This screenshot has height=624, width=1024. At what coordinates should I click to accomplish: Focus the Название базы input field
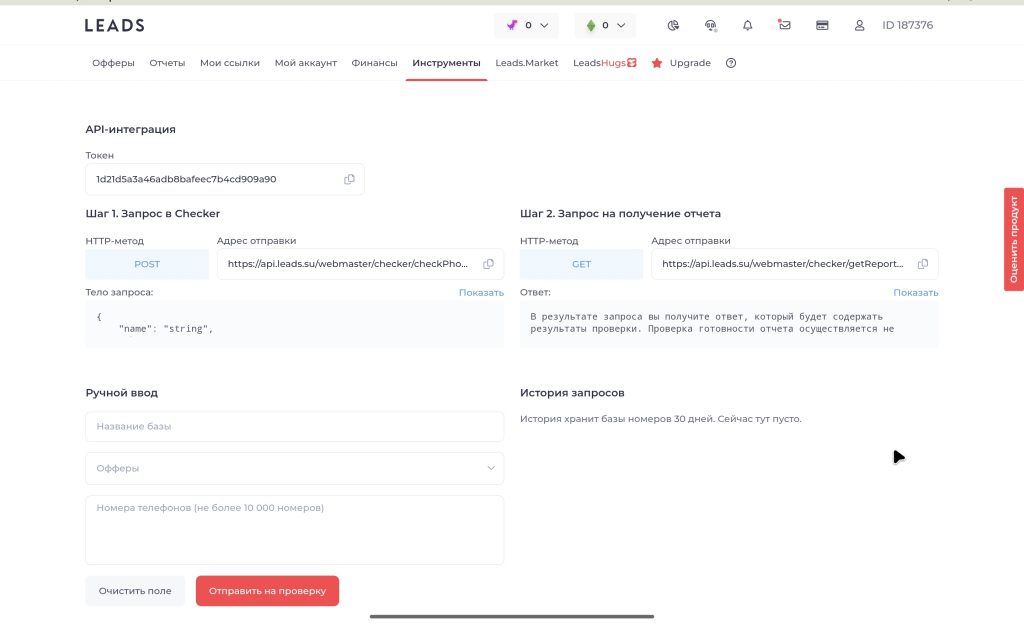tap(294, 426)
